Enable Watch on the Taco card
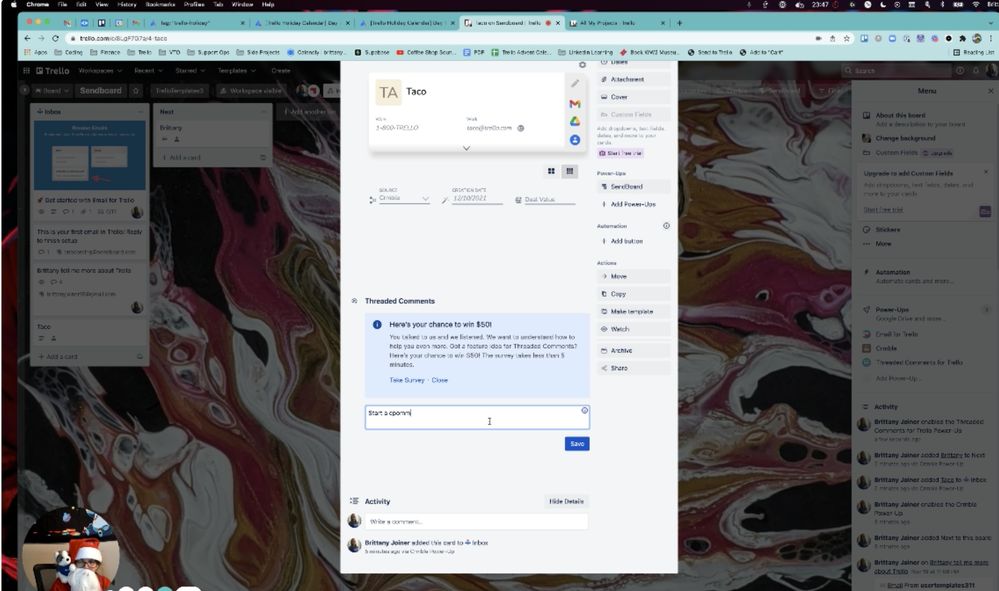This screenshot has width=999, height=591. click(x=620, y=329)
